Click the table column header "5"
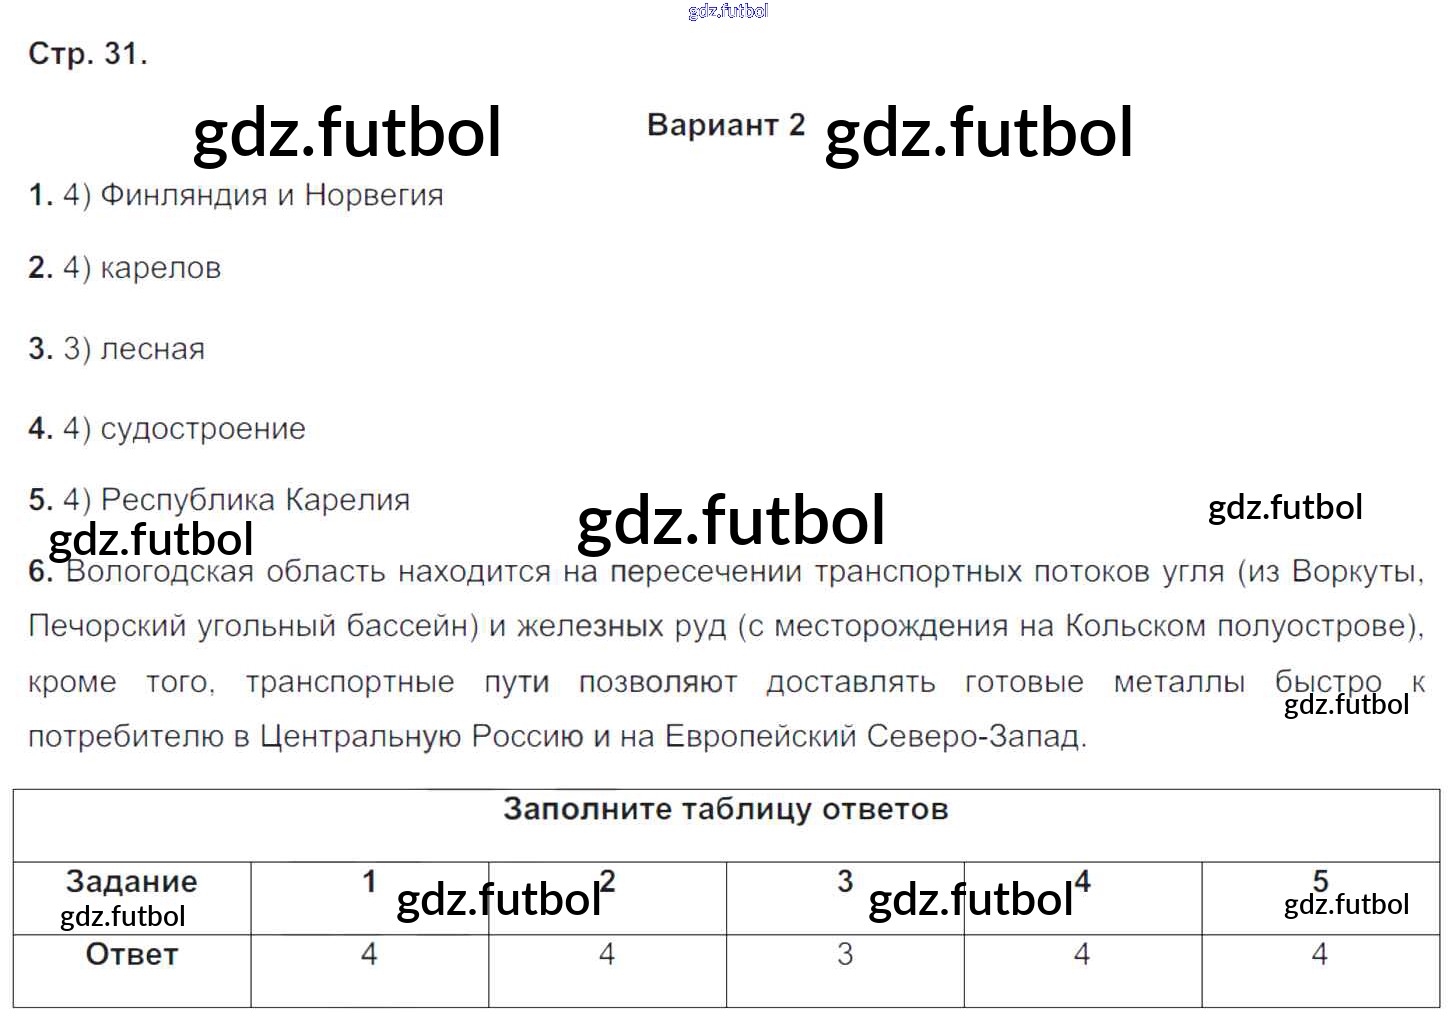Screen dimensions: 1456x1025 tap(1320, 880)
